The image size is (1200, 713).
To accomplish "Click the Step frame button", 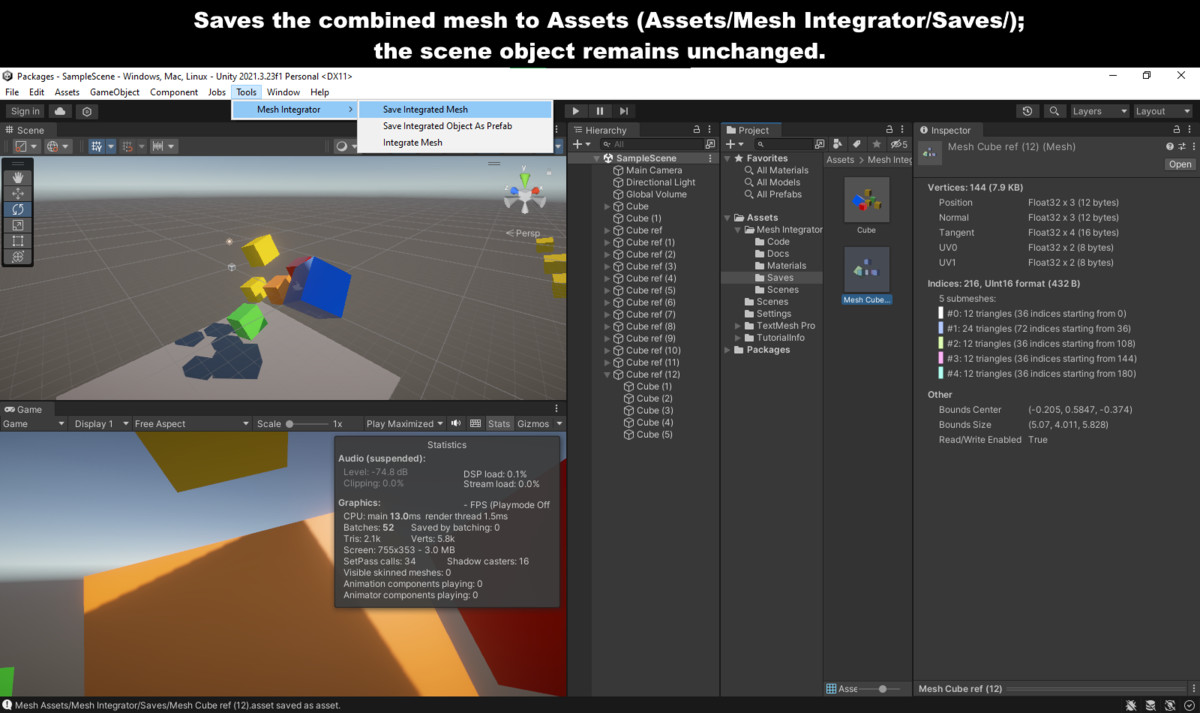I will pos(624,111).
